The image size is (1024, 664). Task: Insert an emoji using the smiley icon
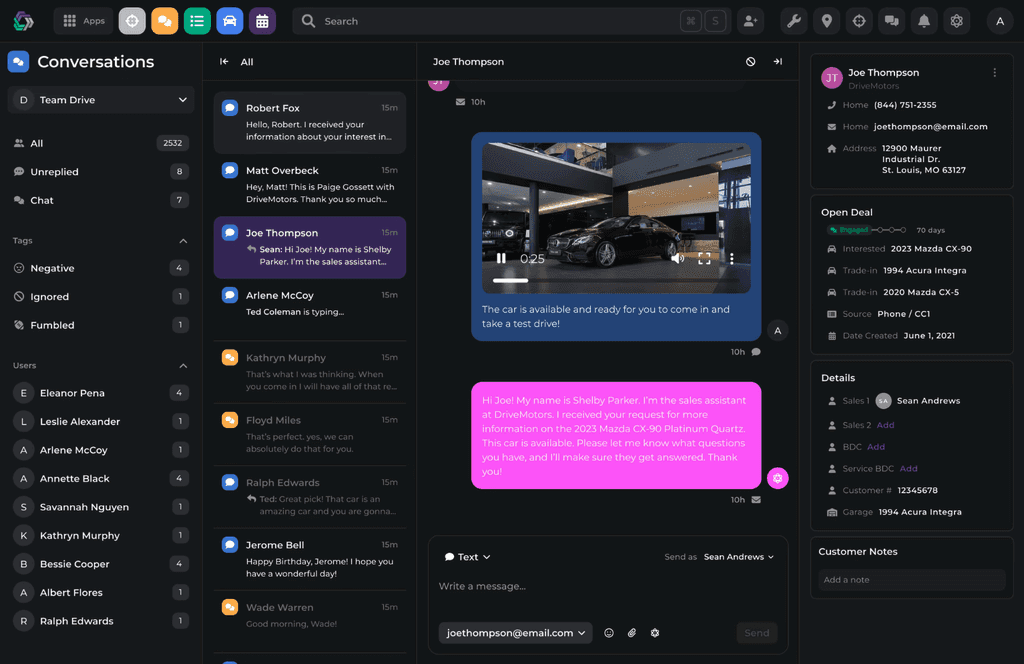(x=608, y=632)
